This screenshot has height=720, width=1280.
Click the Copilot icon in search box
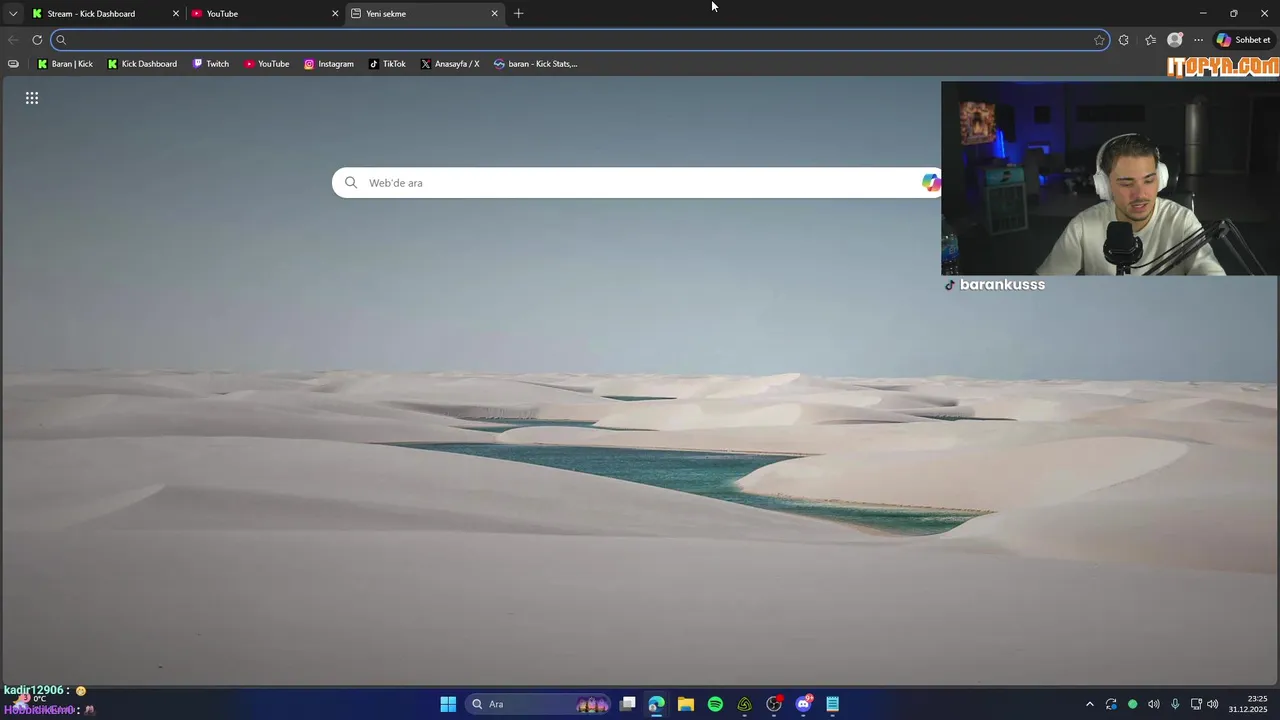[930, 182]
